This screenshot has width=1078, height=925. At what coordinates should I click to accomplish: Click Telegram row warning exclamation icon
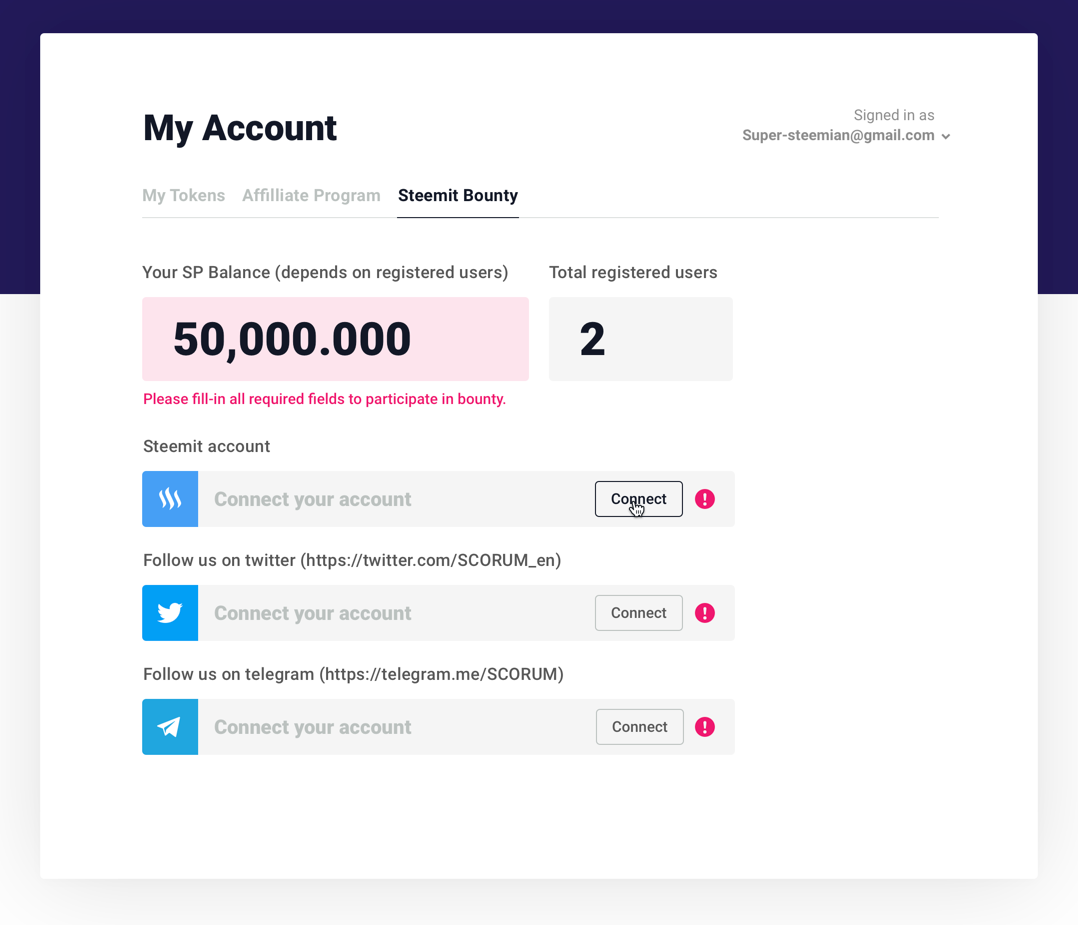pos(705,727)
